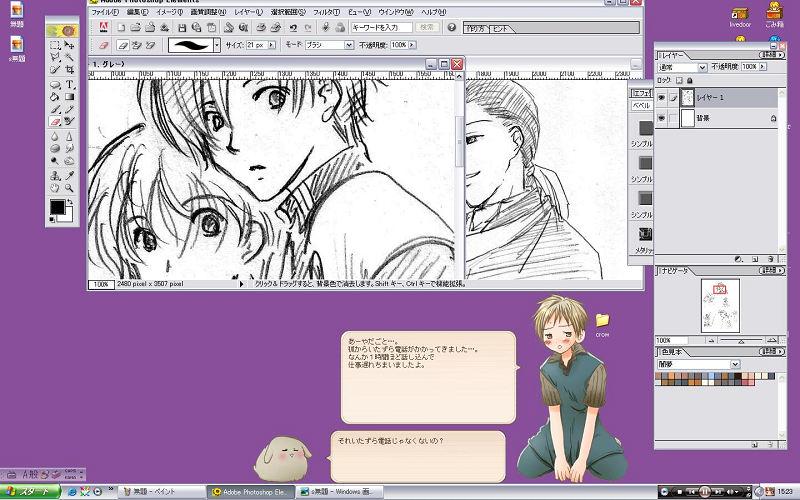Select the Magic Wand tool
The width and height of the screenshot is (800, 500).
point(69,57)
